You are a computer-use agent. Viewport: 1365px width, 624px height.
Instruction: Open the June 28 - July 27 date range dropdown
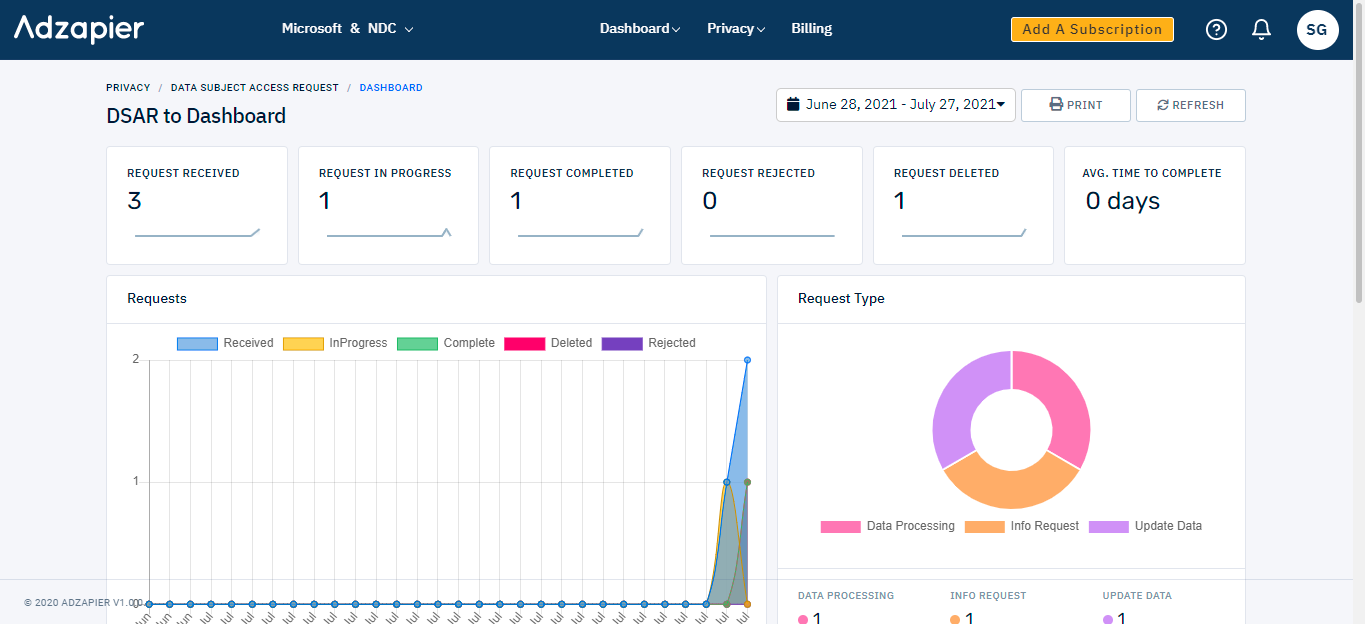tap(895, 104)
